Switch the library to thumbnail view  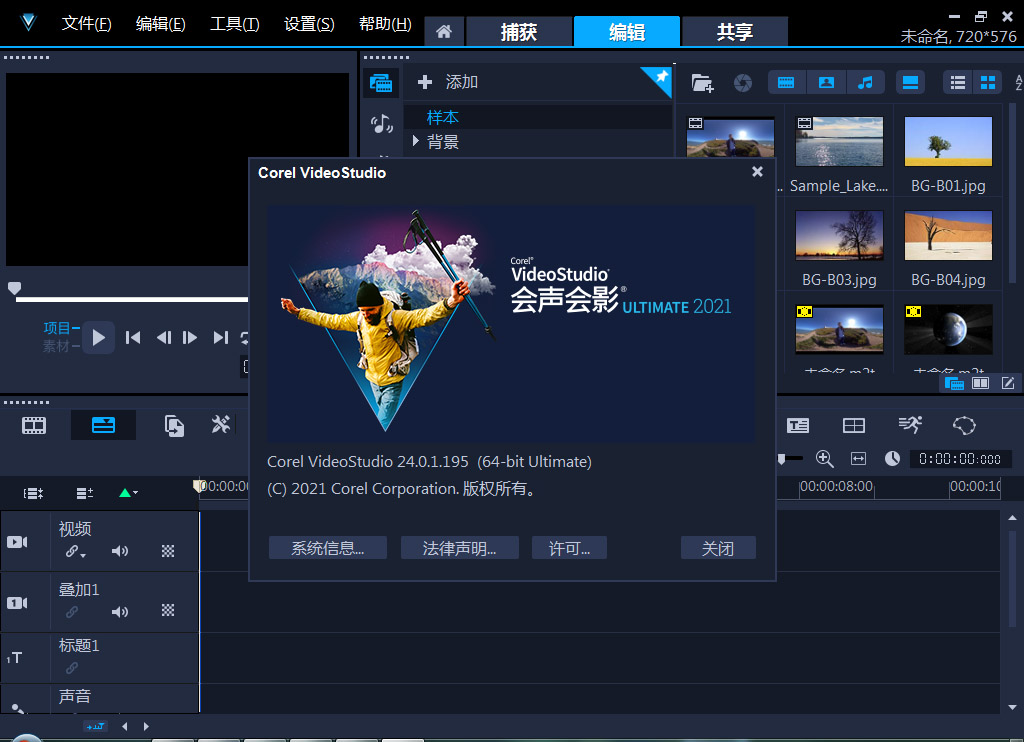click(988, 82)
